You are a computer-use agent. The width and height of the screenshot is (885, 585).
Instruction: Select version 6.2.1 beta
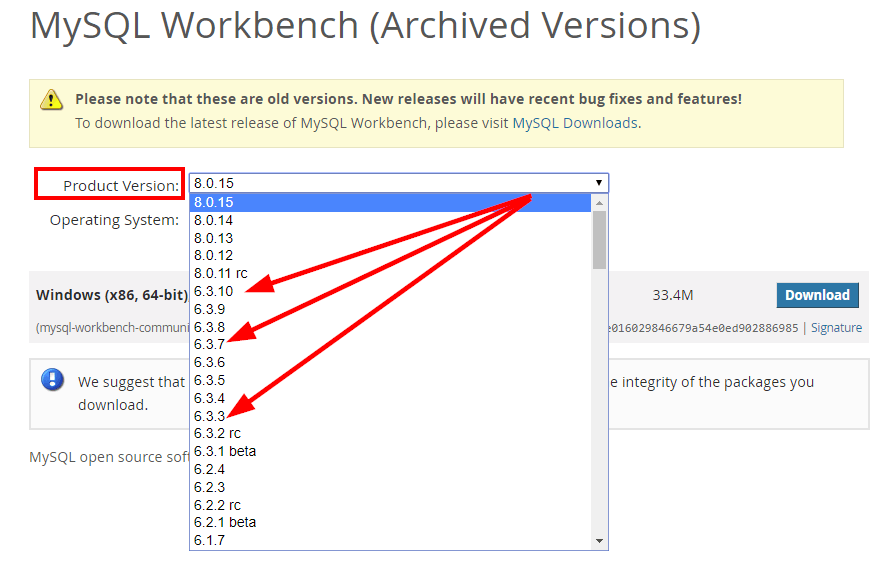point(390,523)
